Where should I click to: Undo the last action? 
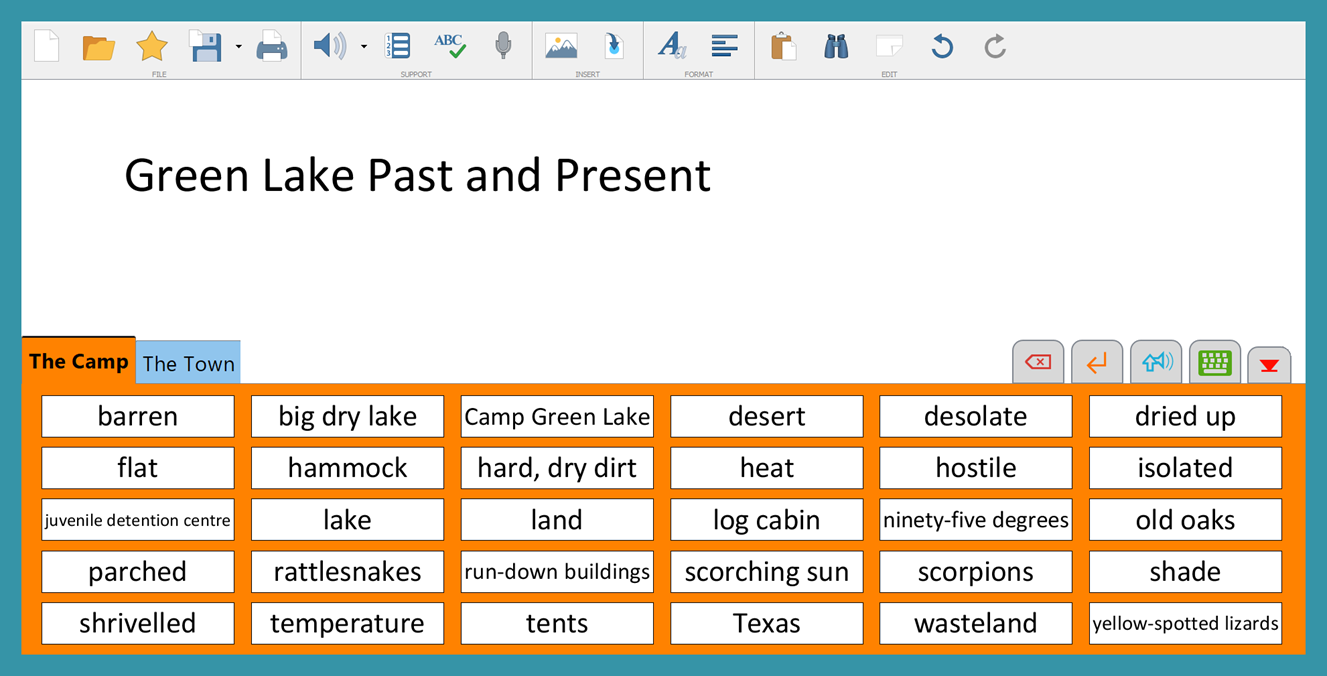941,46
